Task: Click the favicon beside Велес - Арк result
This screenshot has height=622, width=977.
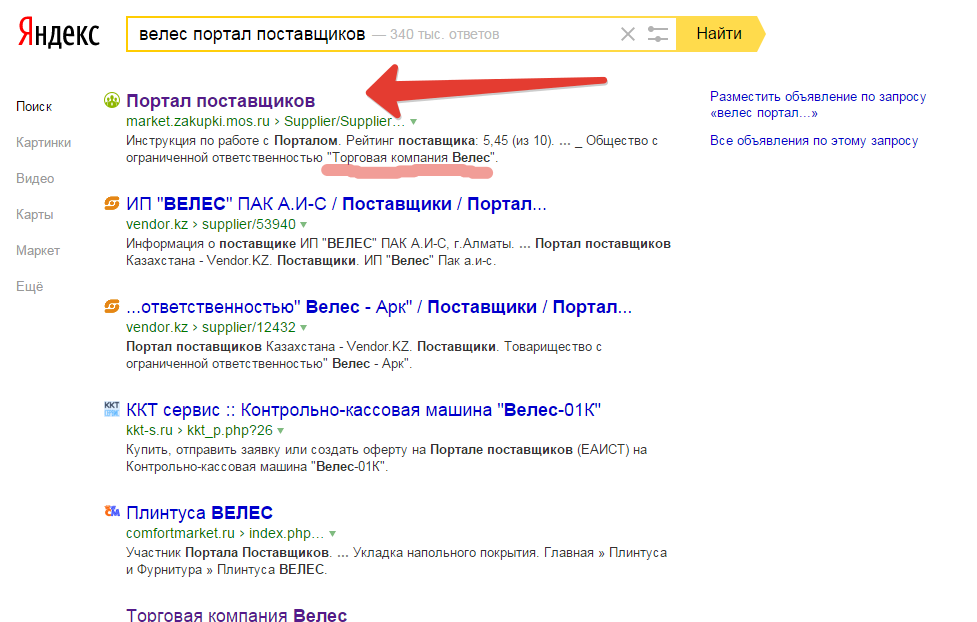Action: click(x=112, y=306)
